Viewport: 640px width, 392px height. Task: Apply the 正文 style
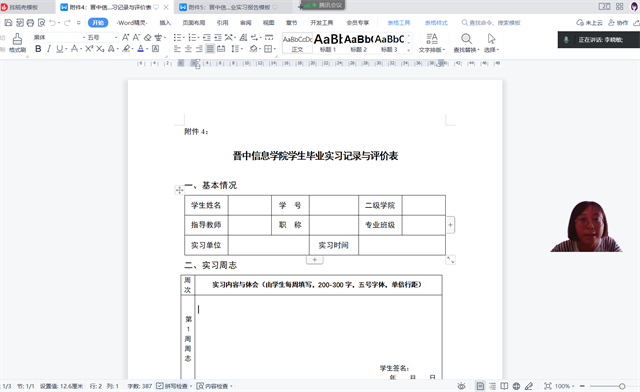(x=298, y=43)
